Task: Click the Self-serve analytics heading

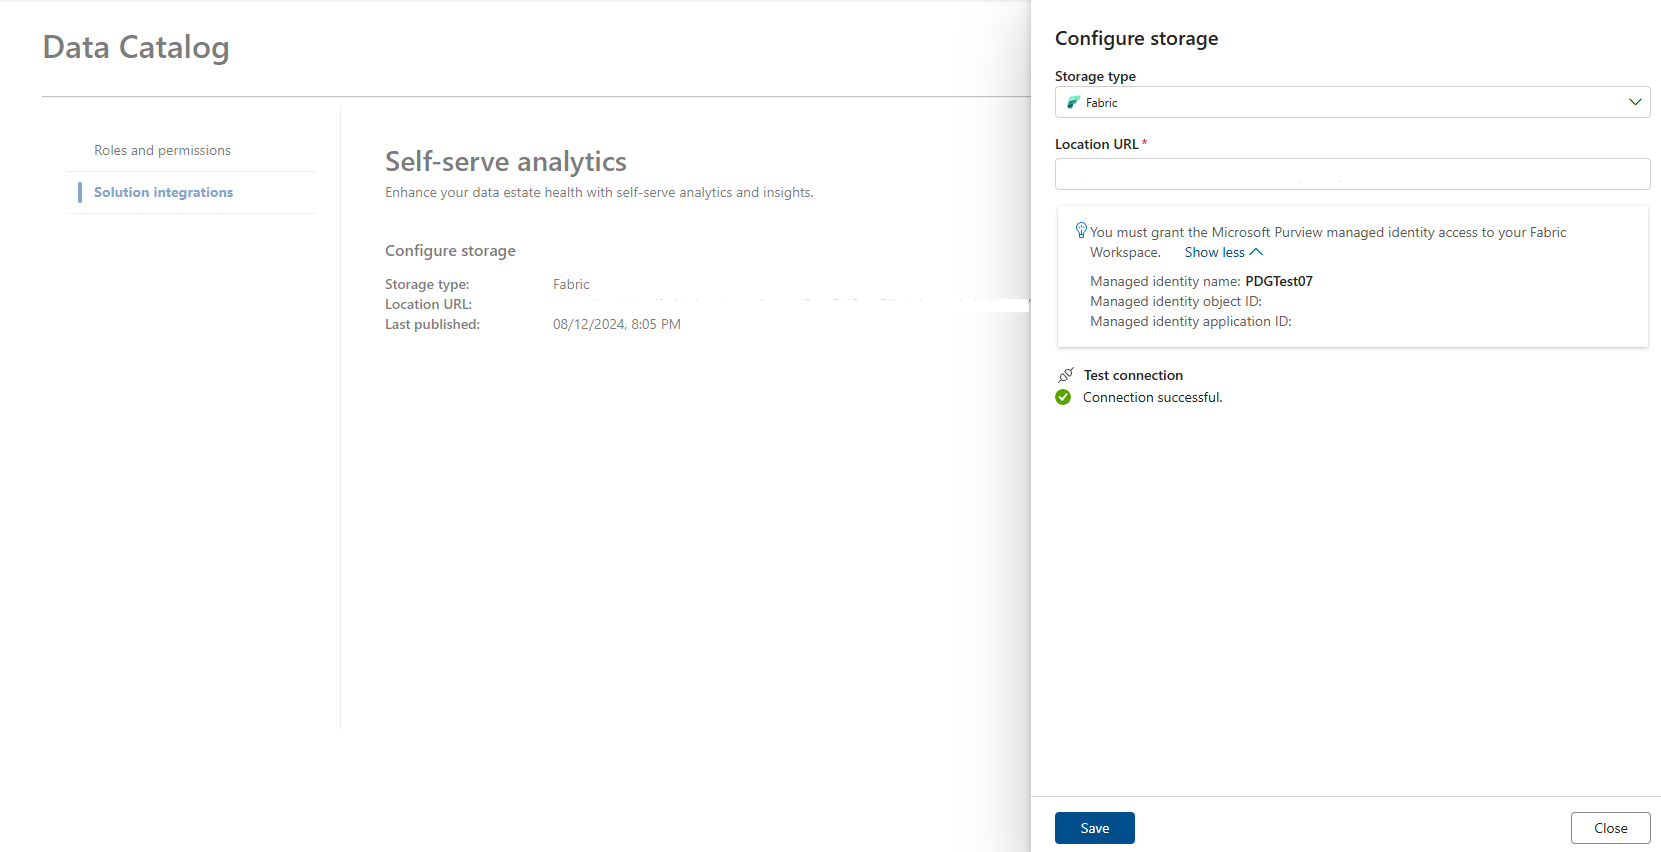Action: point(506,161)
